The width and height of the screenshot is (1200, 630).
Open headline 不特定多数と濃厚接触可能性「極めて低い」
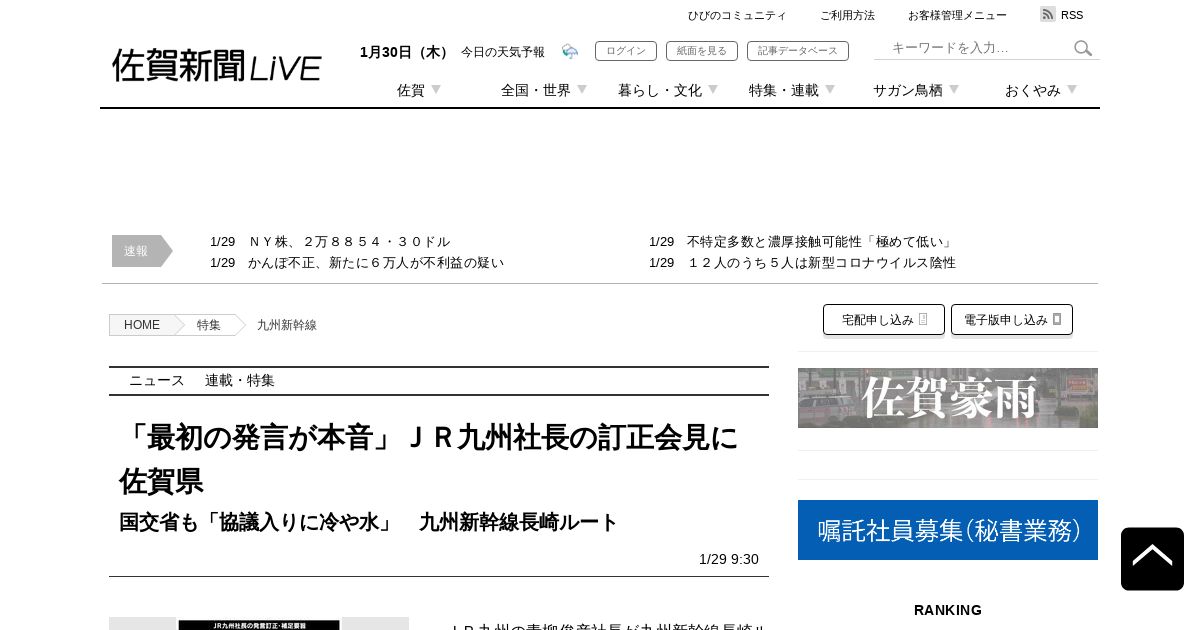[821, 242]
